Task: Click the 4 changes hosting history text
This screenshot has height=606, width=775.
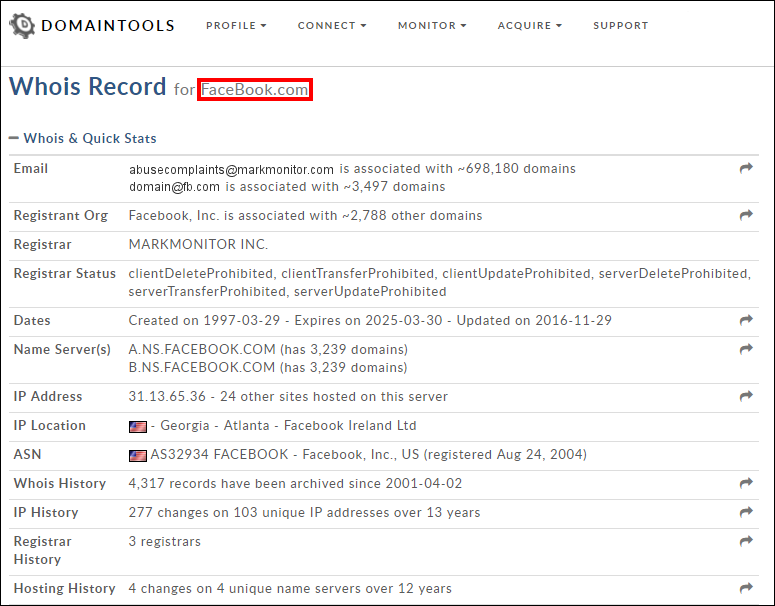Action: click(x=290, y=588)
